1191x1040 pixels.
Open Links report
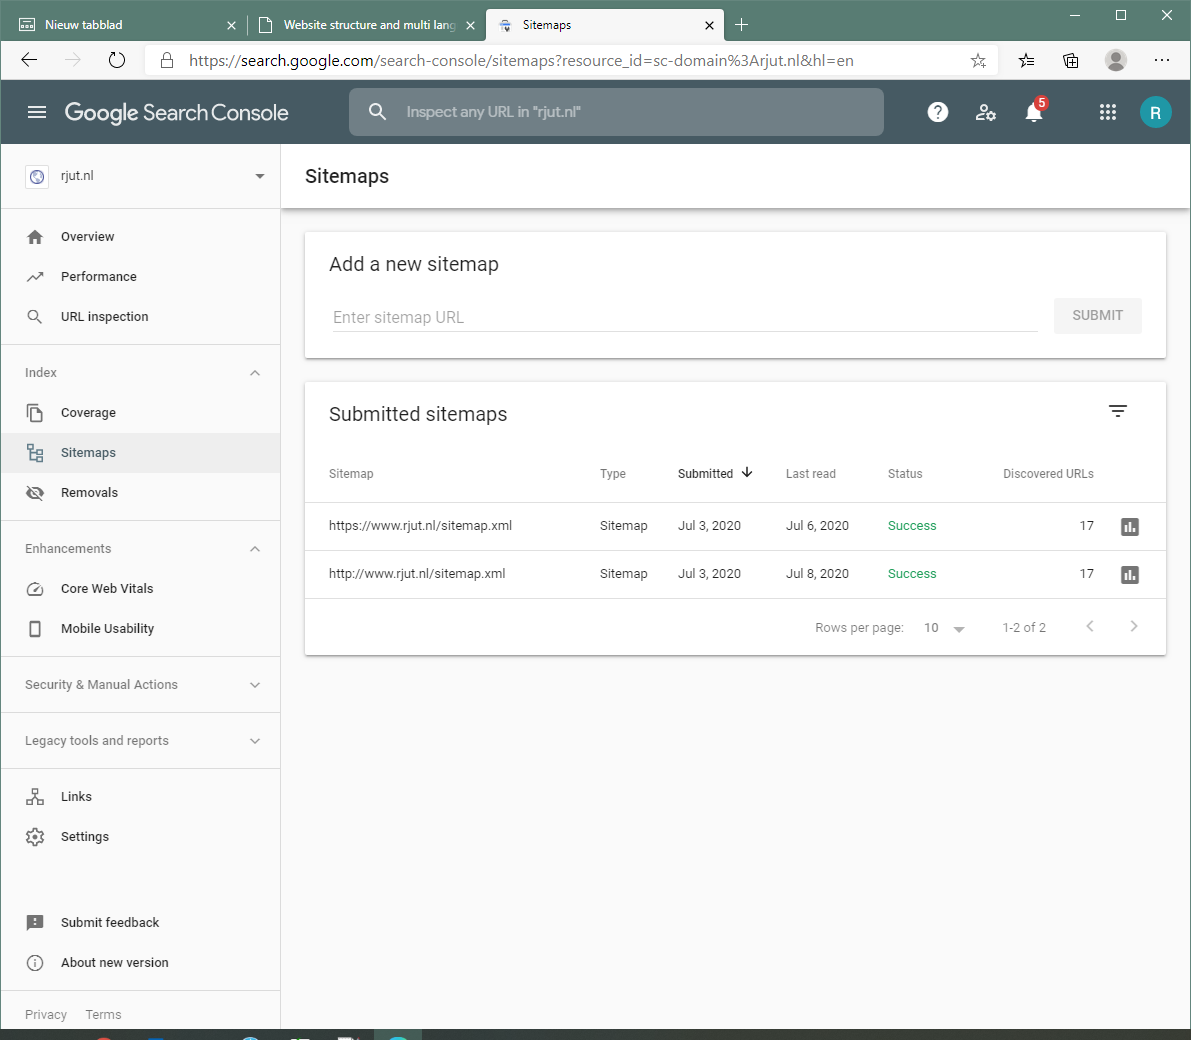pos(141,797)
